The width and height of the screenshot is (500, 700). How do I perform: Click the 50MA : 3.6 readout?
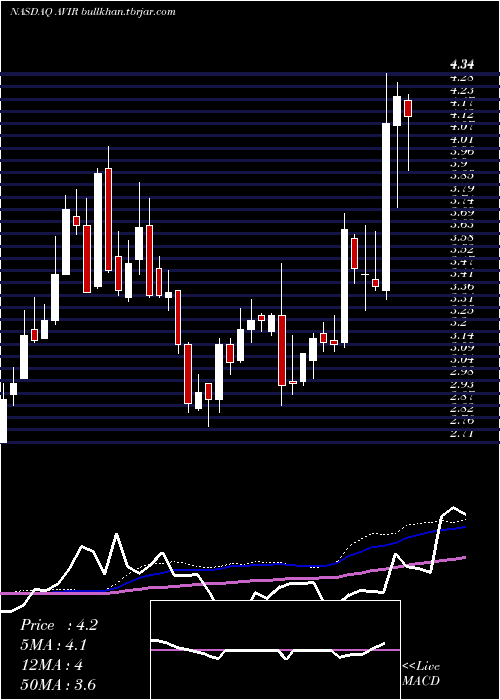point(57,684)
